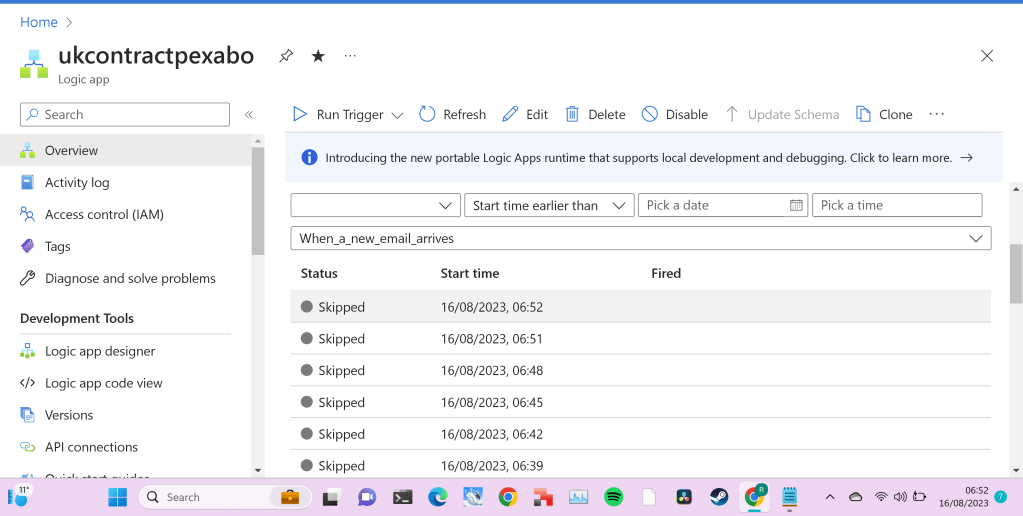
Task: Click the main pane scrollbar up arrow
Action: tap(1016, 189)
